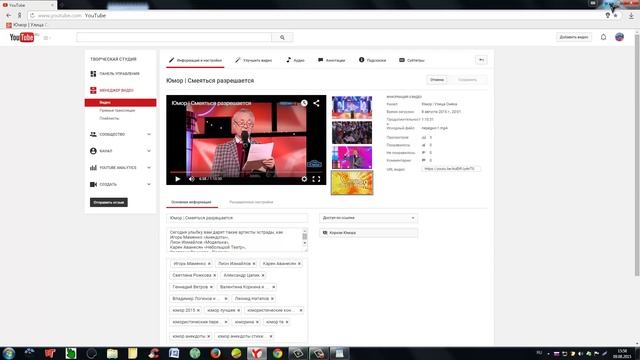The width and height of the screenshot is (640, 360).
Task: Click the YouTube logo
Action: (x=22, y=38)
